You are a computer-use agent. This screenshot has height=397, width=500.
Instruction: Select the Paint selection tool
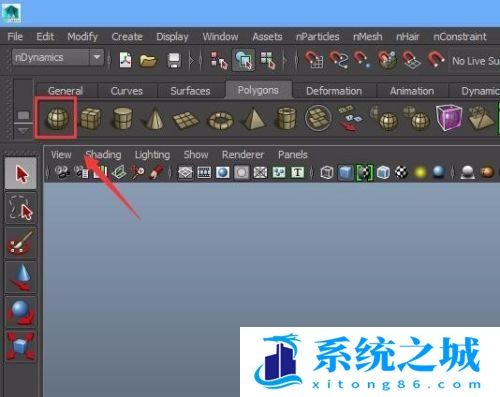21,243
